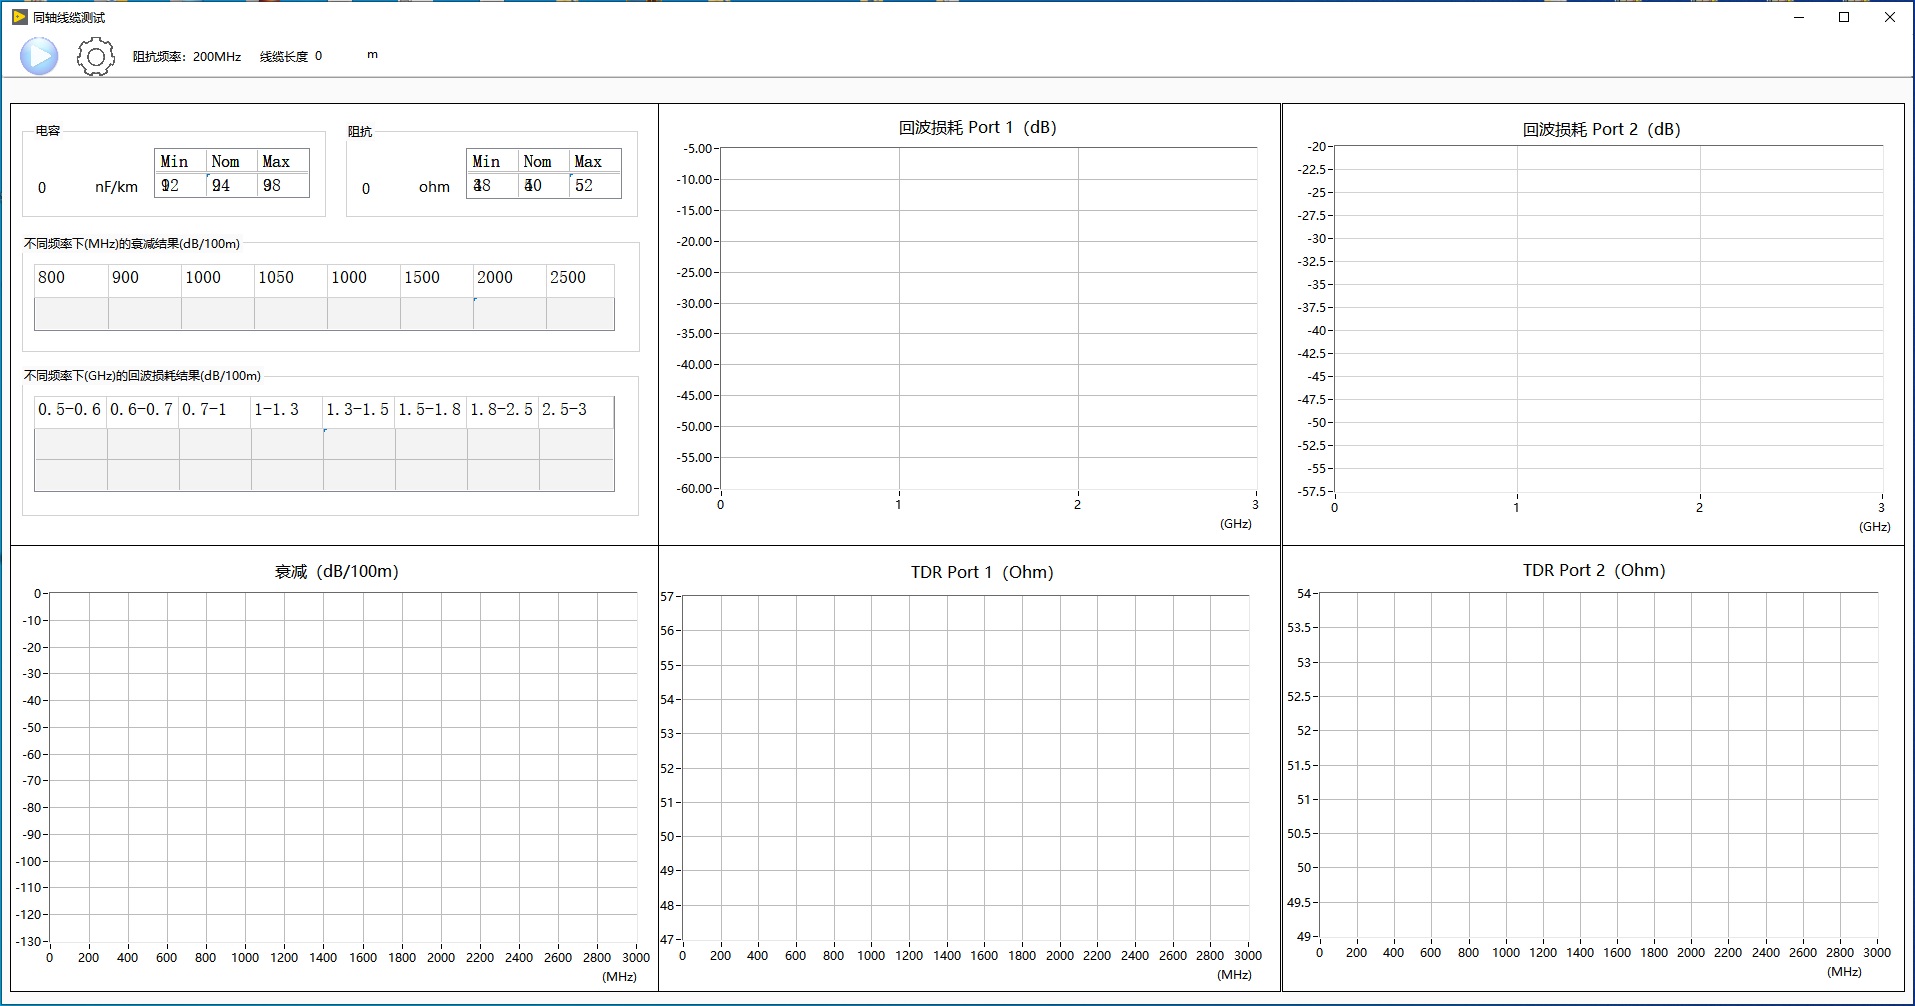Select the 2.5-3 GHz return loss header cell
The image size is (1915, 1006).
(576, 410)
